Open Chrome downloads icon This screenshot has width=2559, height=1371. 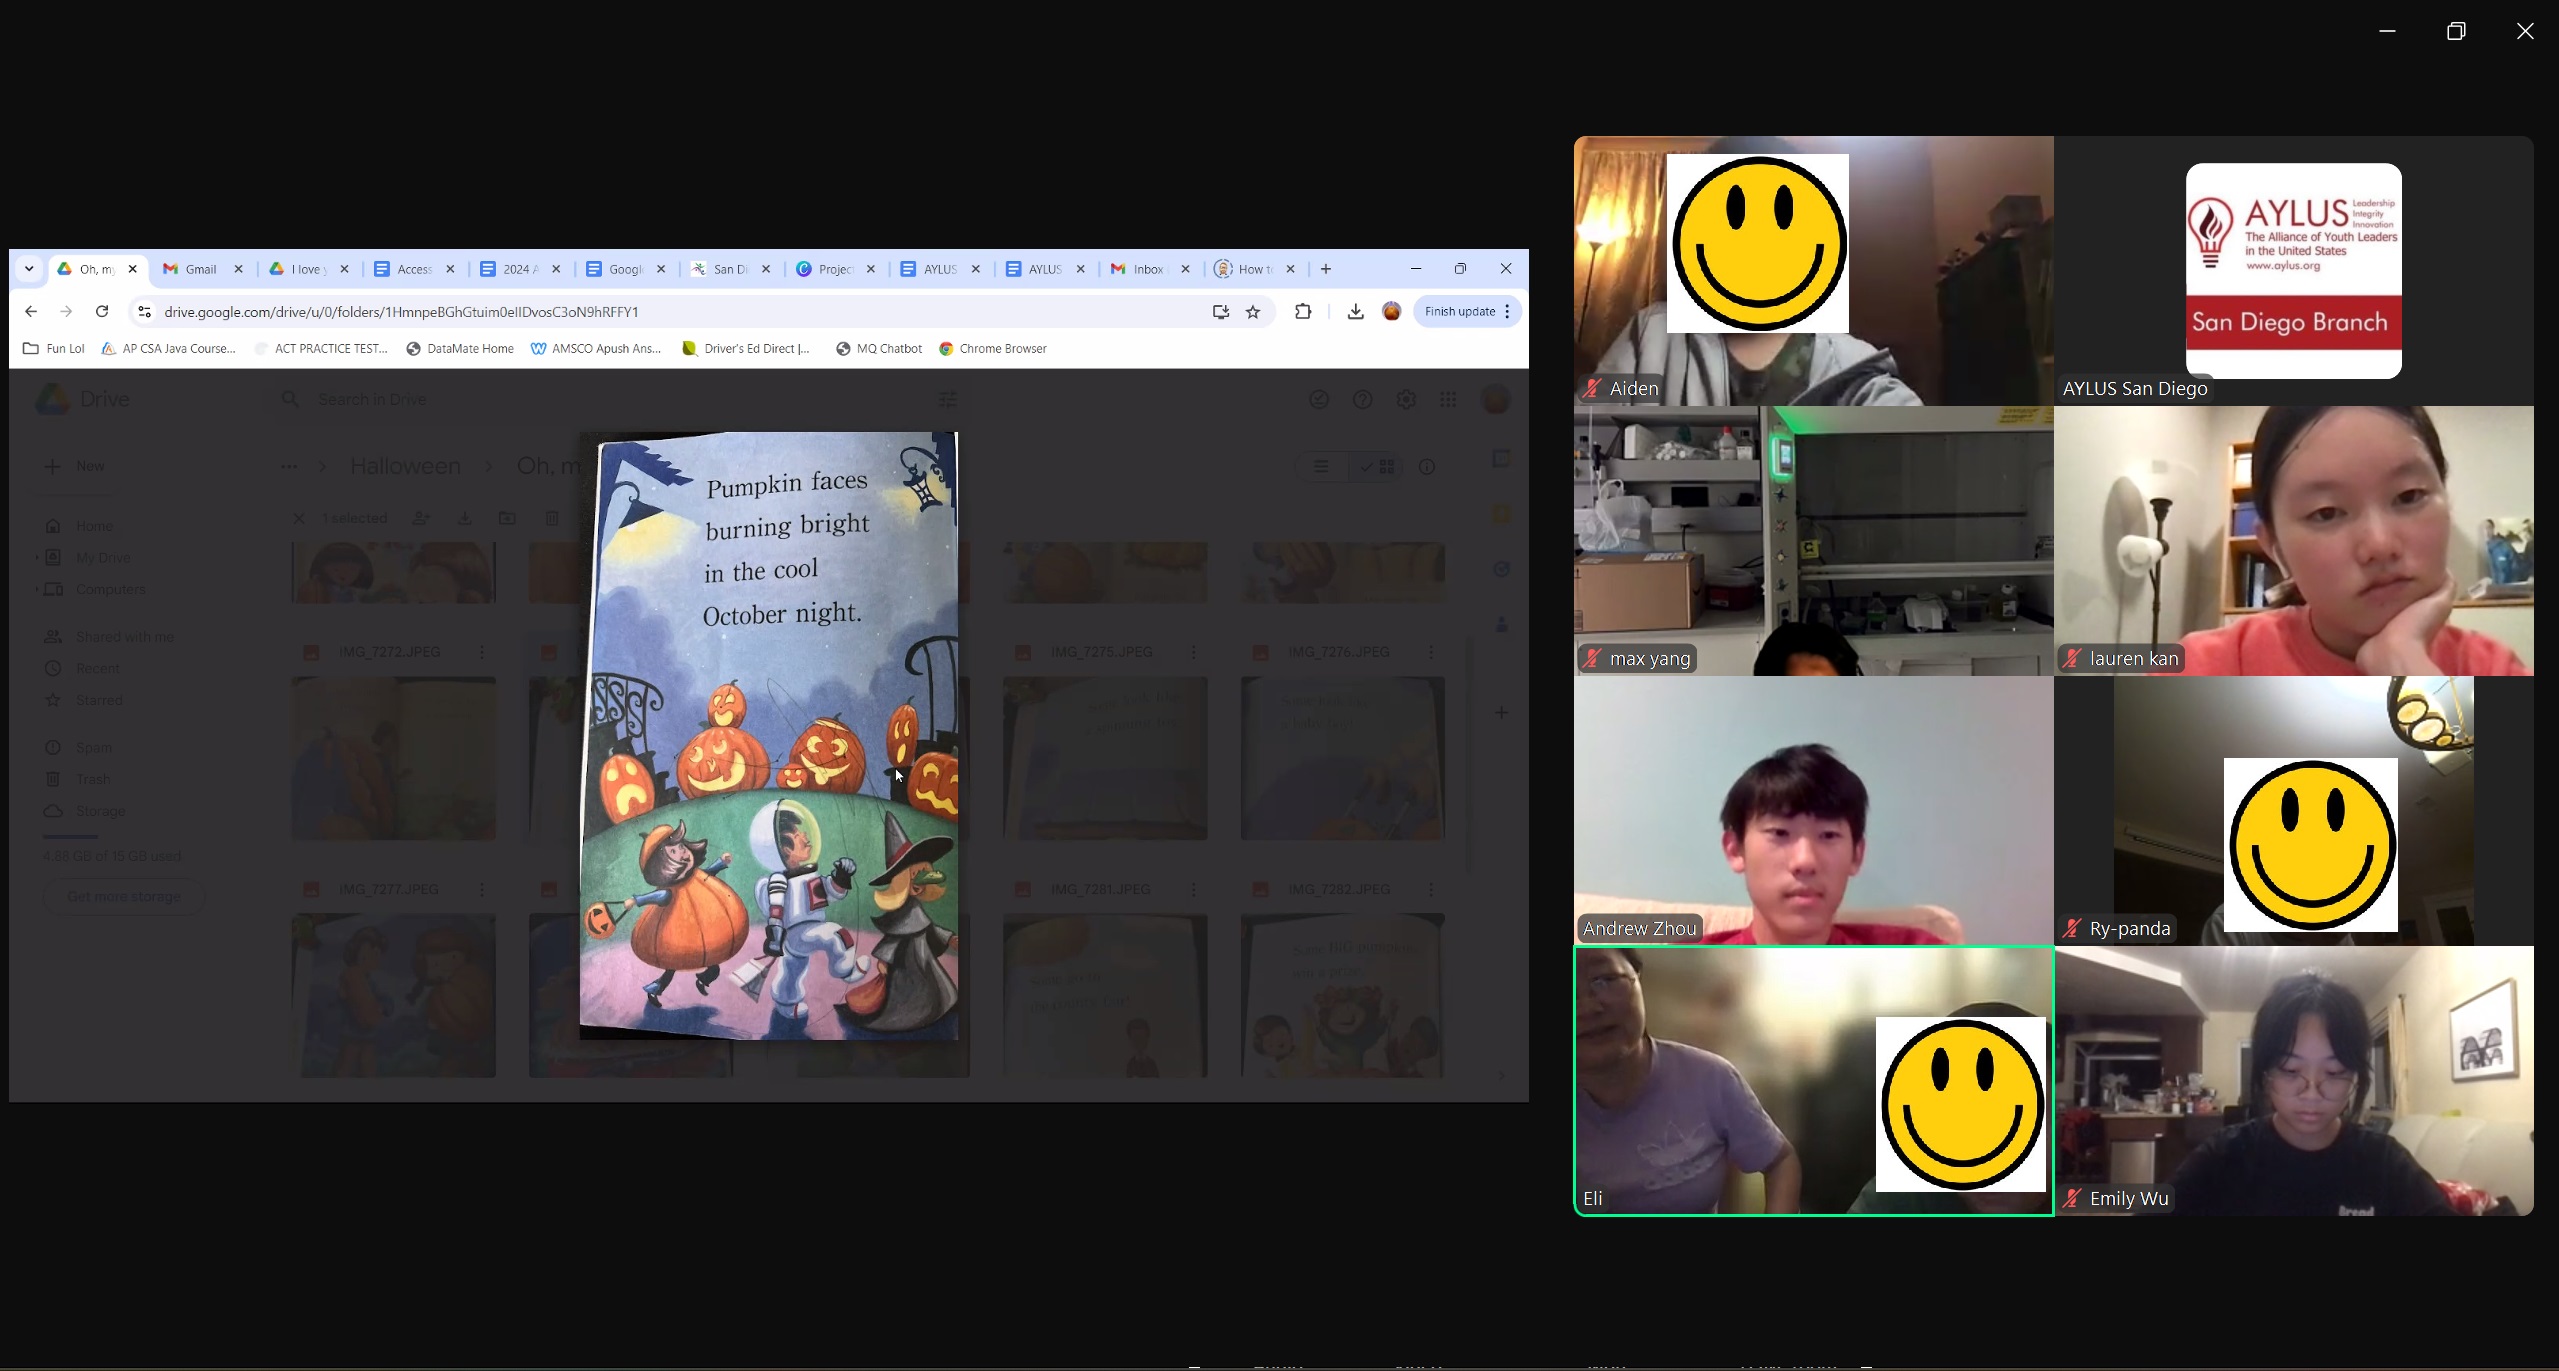(x=1355, y=312)
